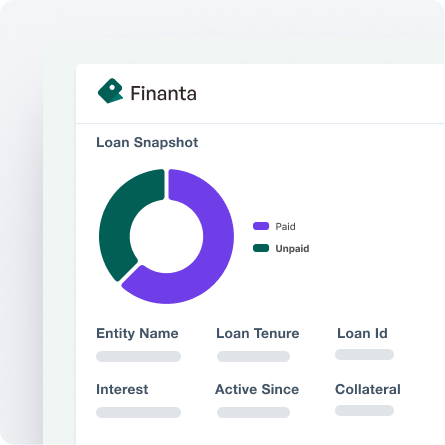This screenshot has width=445, height=445.
Task: Toggle the green Unpaid legend swatch
Action: click(261, 248)
